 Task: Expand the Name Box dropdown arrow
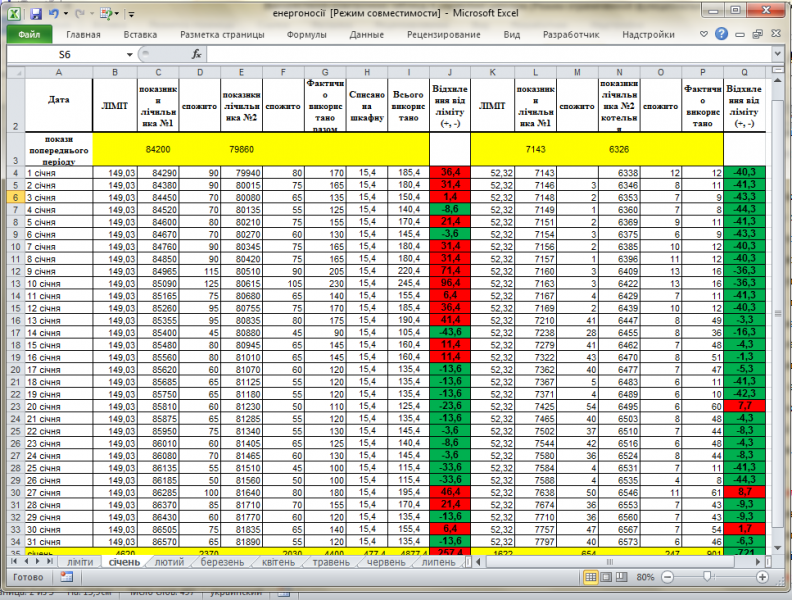pyautogui.click(x=129, y=54)
